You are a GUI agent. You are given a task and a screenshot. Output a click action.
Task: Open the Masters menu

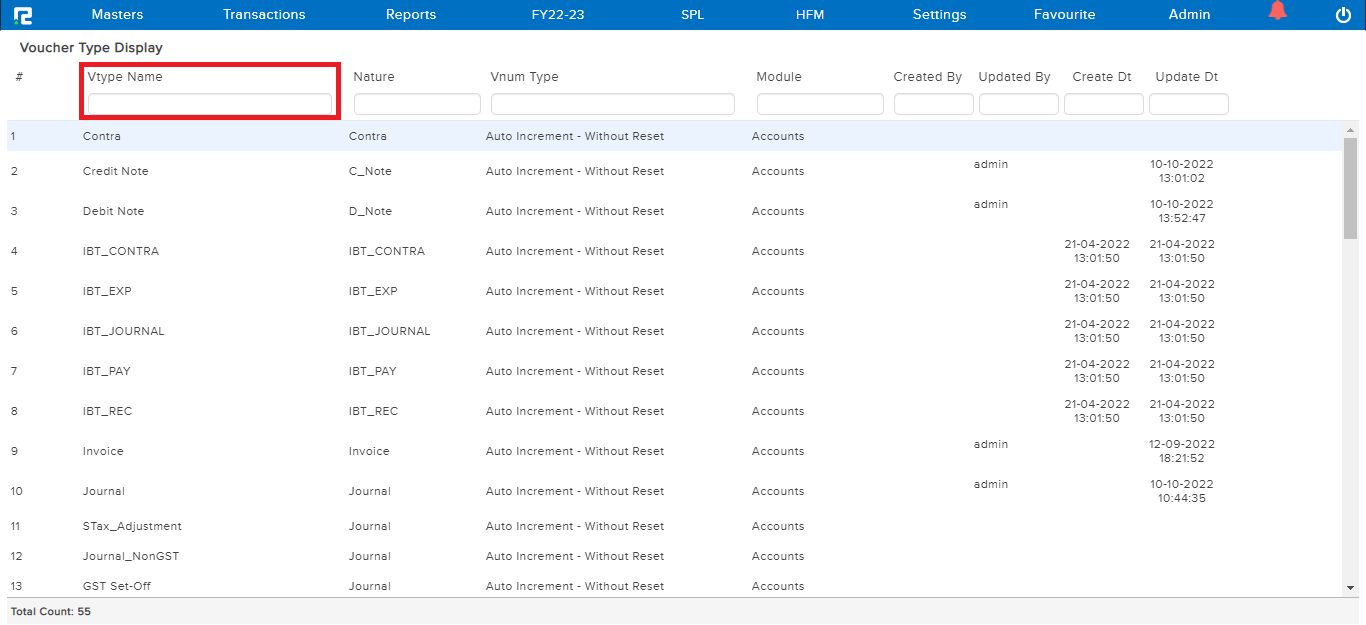[117, 14]
